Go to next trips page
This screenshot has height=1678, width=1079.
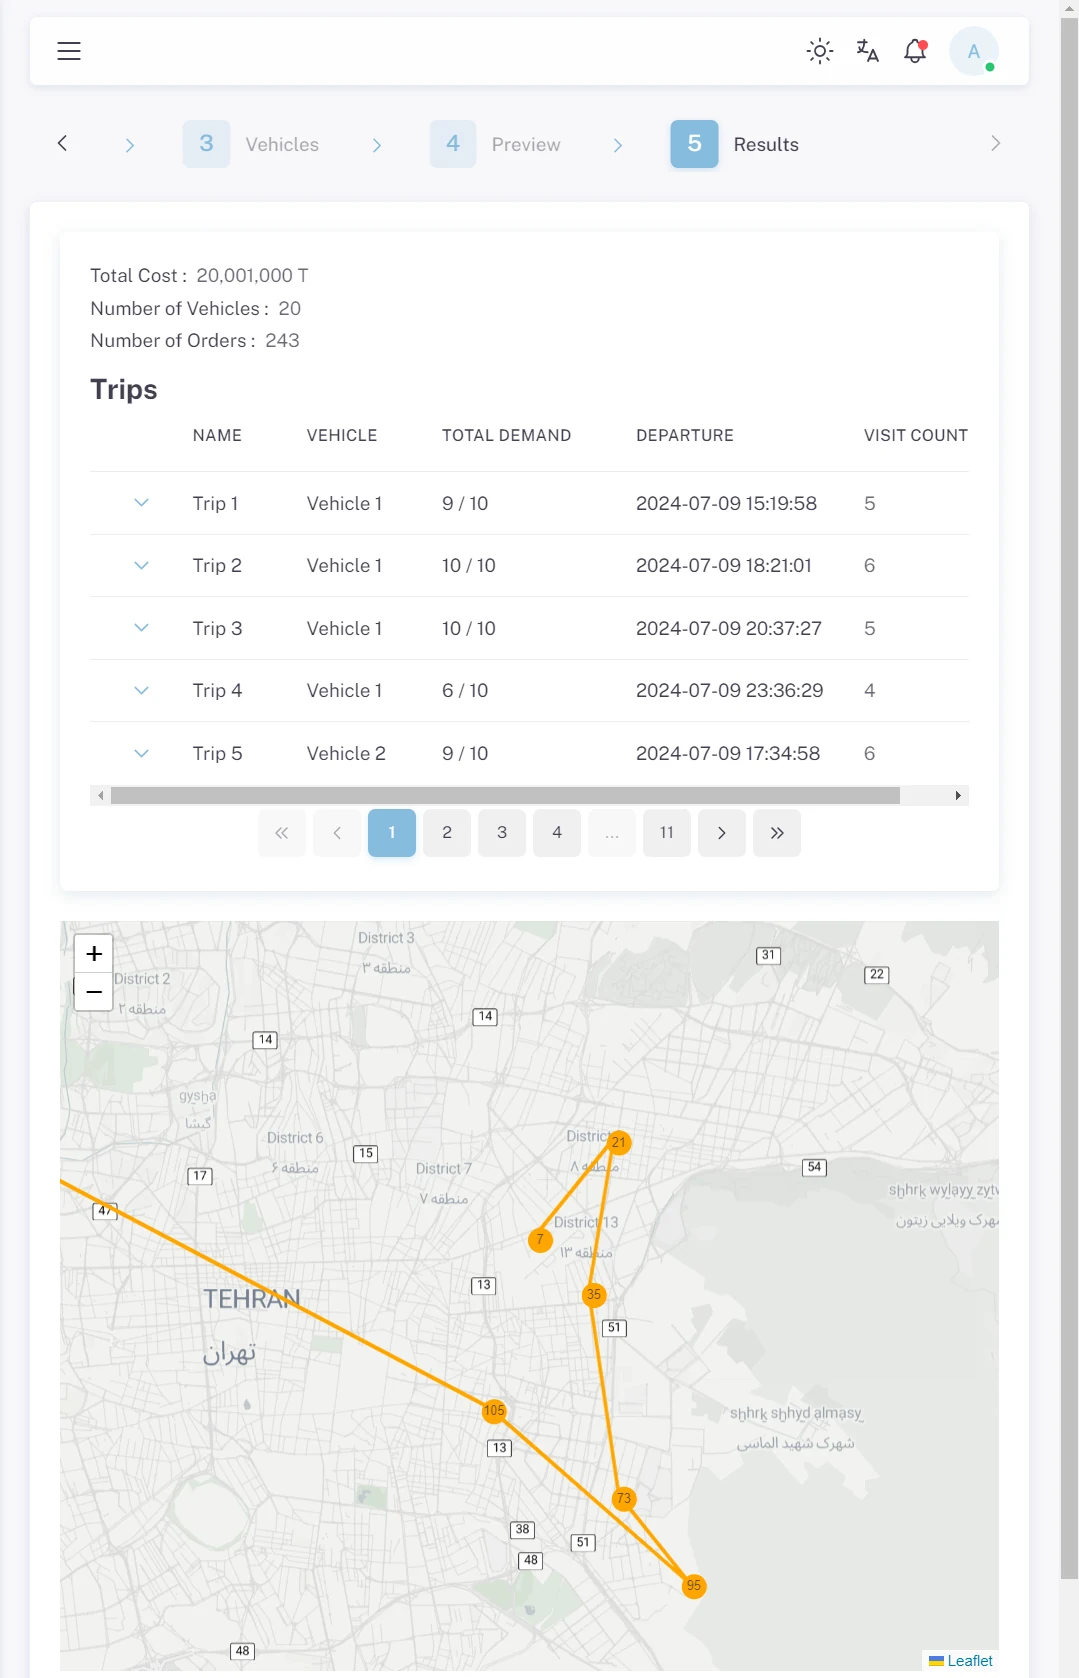tap(722, 833)
